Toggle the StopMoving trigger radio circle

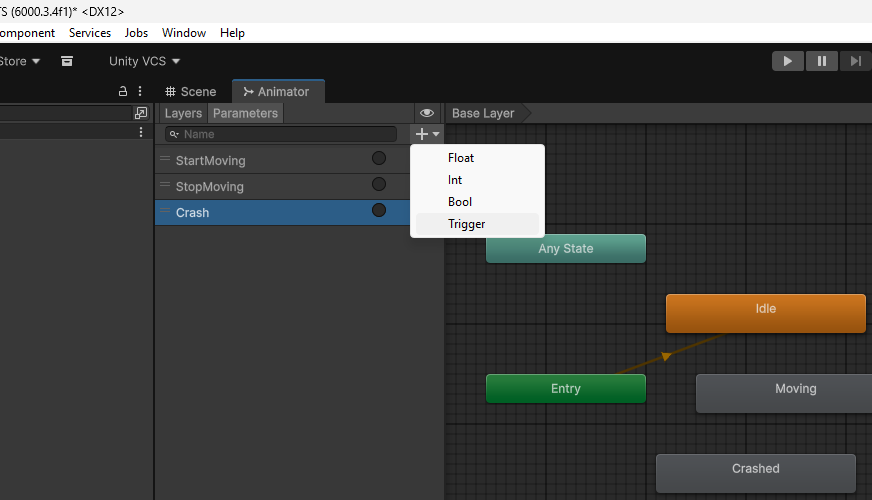pos(379,184)
